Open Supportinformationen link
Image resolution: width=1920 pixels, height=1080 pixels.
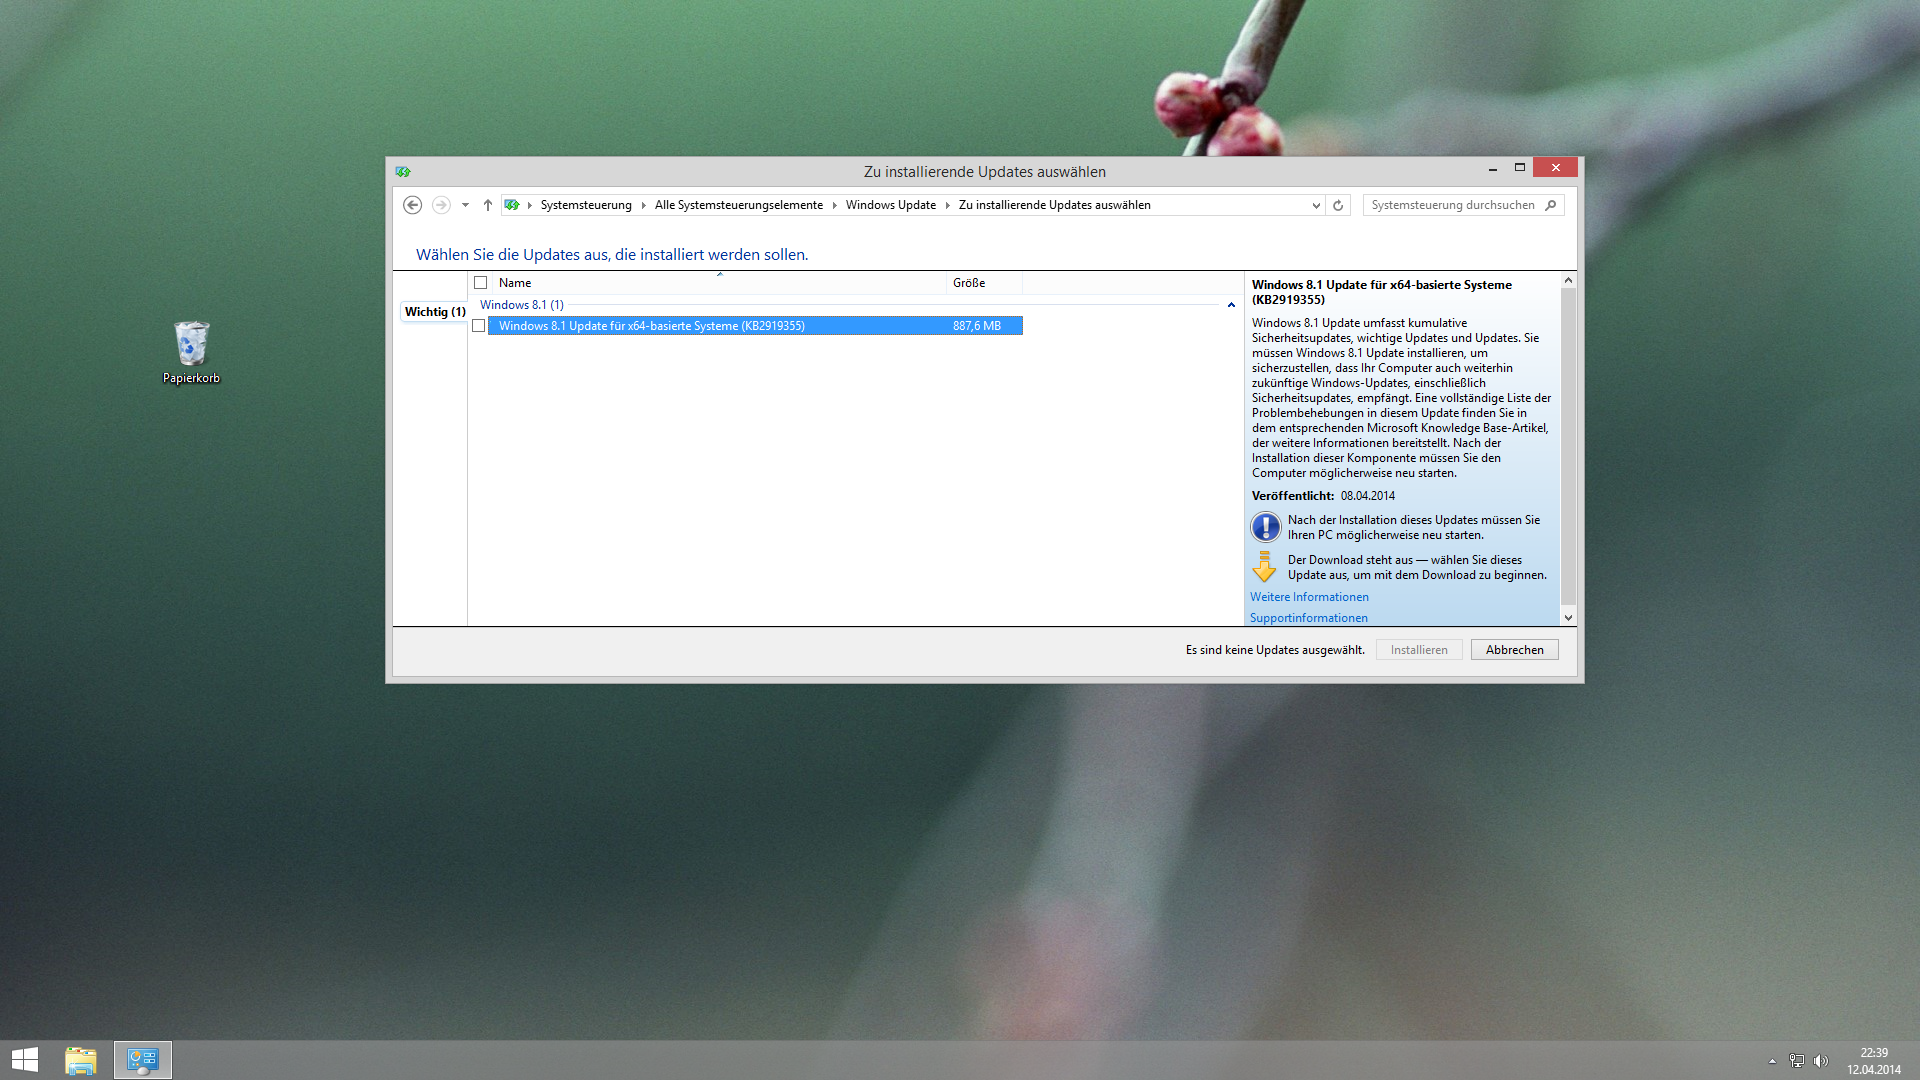1309,618
